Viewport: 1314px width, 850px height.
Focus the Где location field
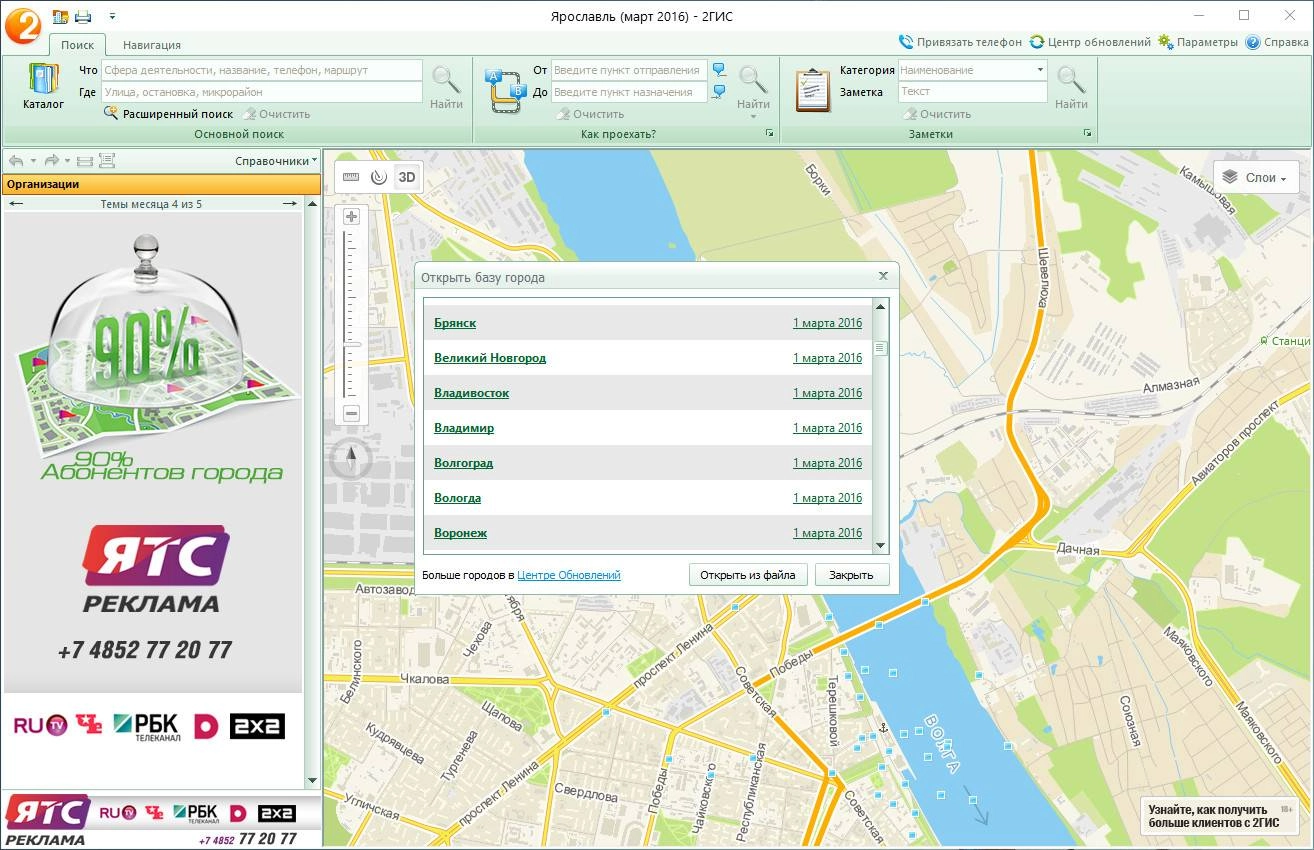pyautogui.click(x=262, y=92)
